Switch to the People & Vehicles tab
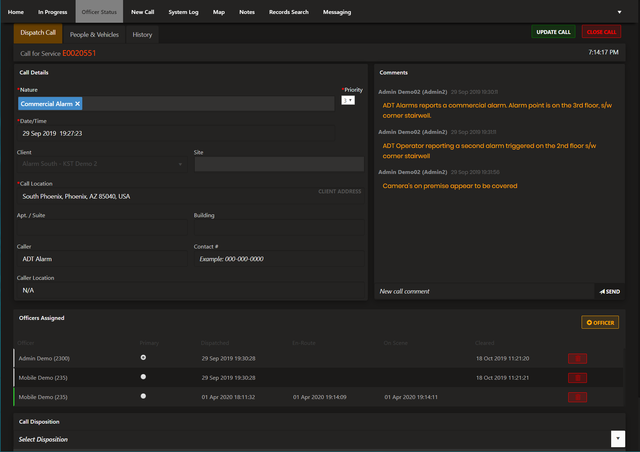 [94, 34]
